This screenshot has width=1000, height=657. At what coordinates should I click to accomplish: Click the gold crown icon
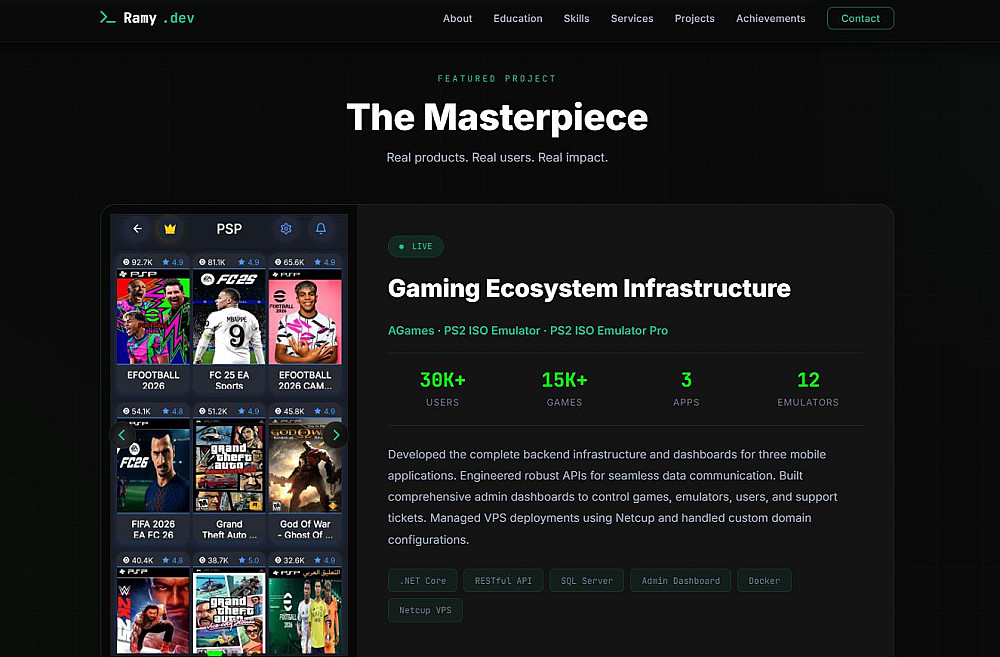[x=170, y=229]
